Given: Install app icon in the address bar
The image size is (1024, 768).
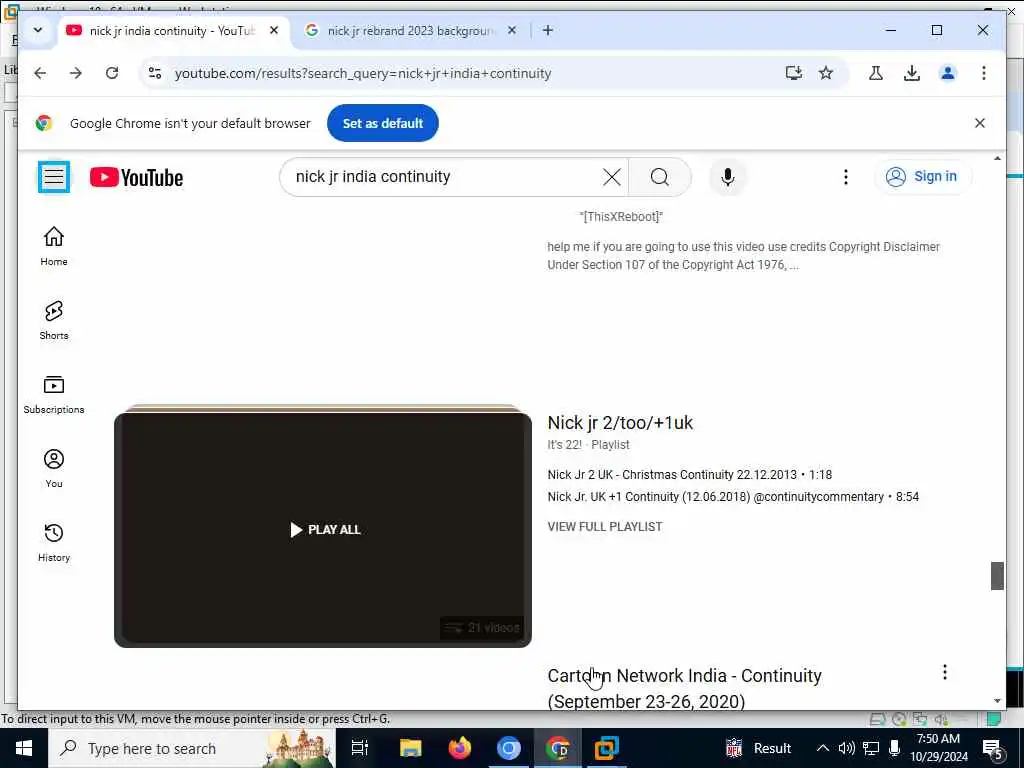Looking at the screenshot, I should (x=793, y=73).
